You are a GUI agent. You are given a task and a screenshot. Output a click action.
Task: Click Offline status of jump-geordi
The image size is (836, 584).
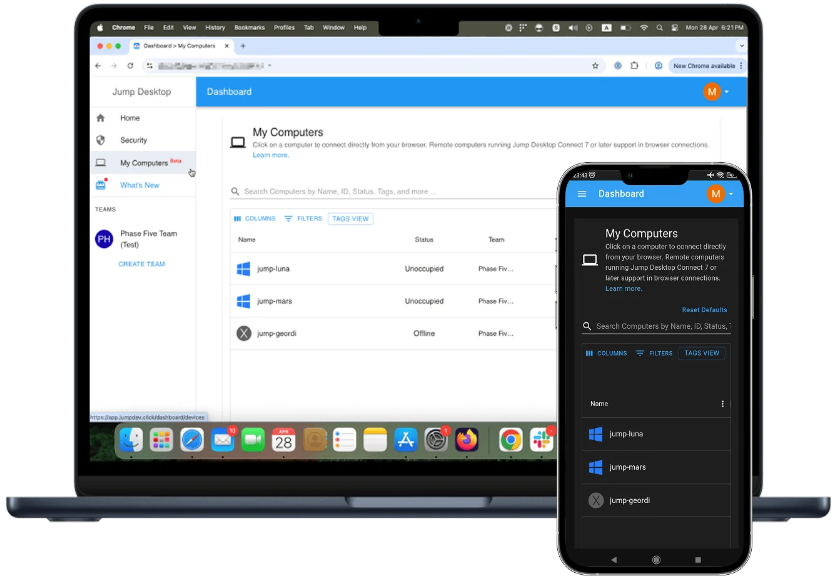tap(424, 334)
